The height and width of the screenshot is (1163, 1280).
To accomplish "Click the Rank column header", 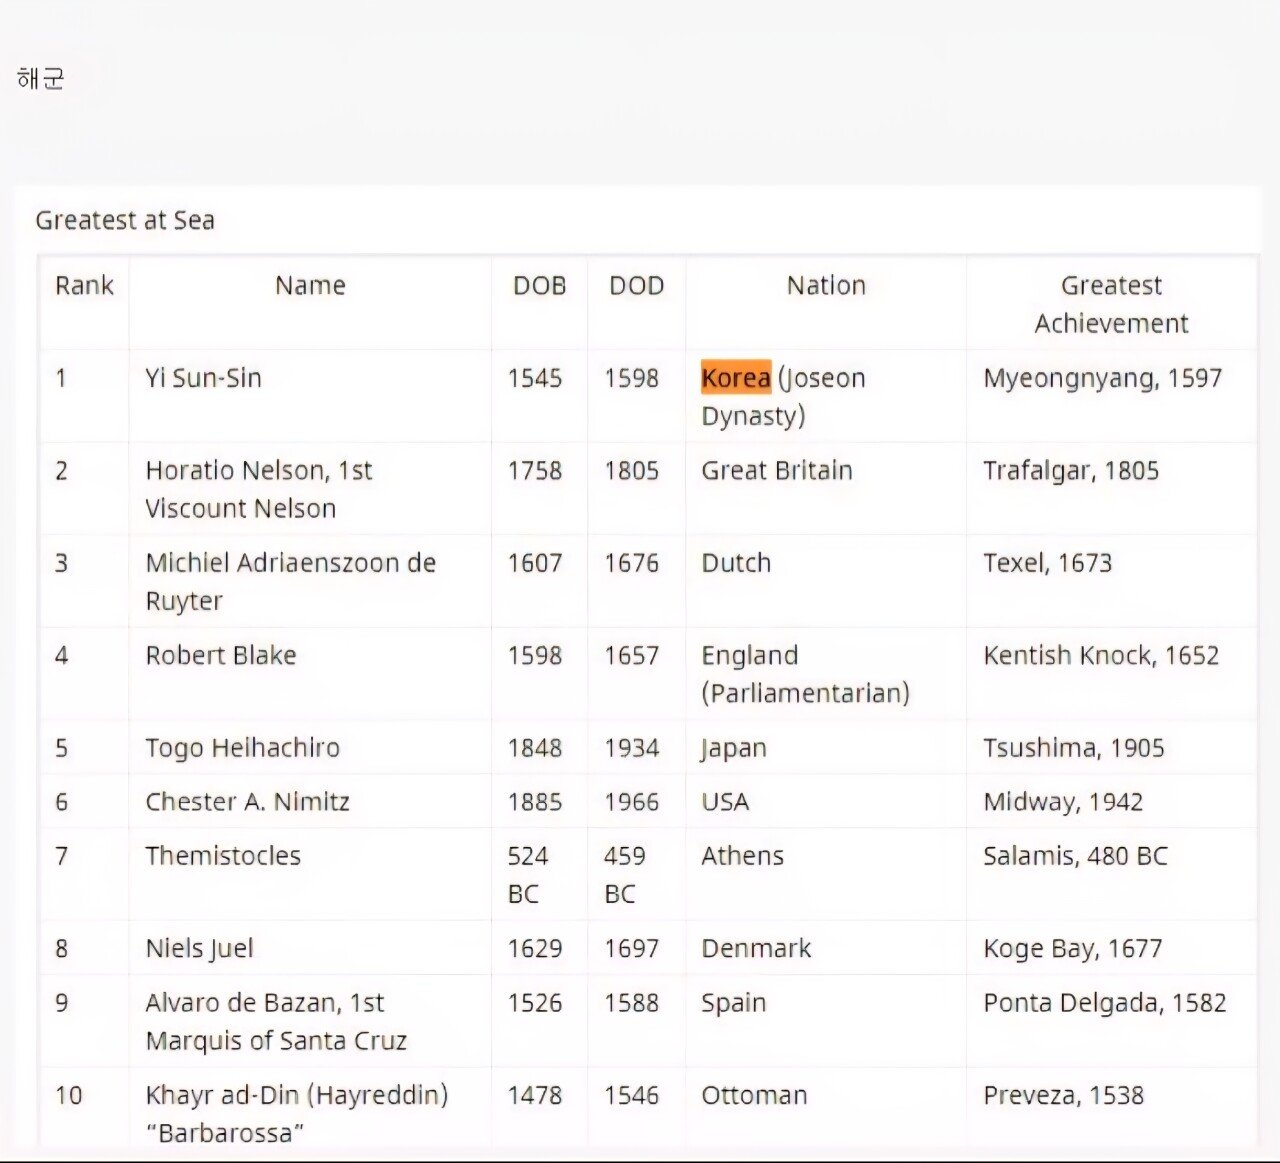I will point(84,286).
